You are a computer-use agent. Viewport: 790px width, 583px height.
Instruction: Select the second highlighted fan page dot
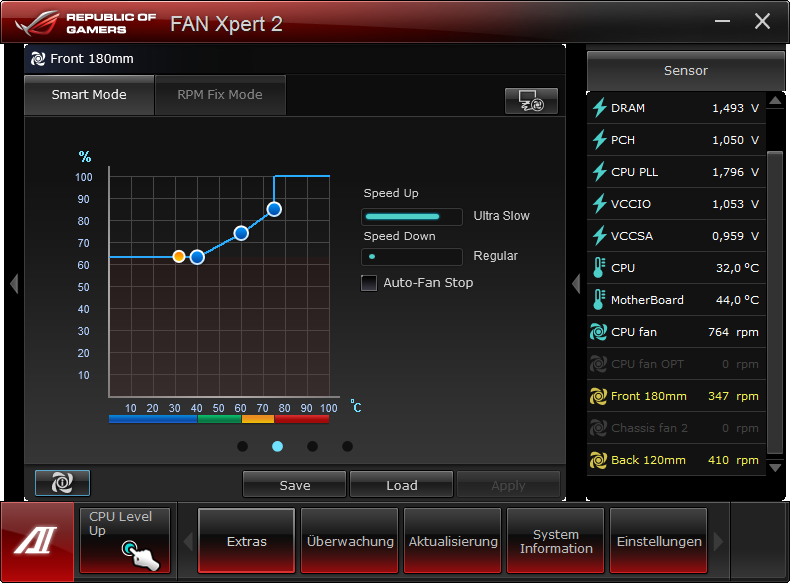click(x=277, y=446)
